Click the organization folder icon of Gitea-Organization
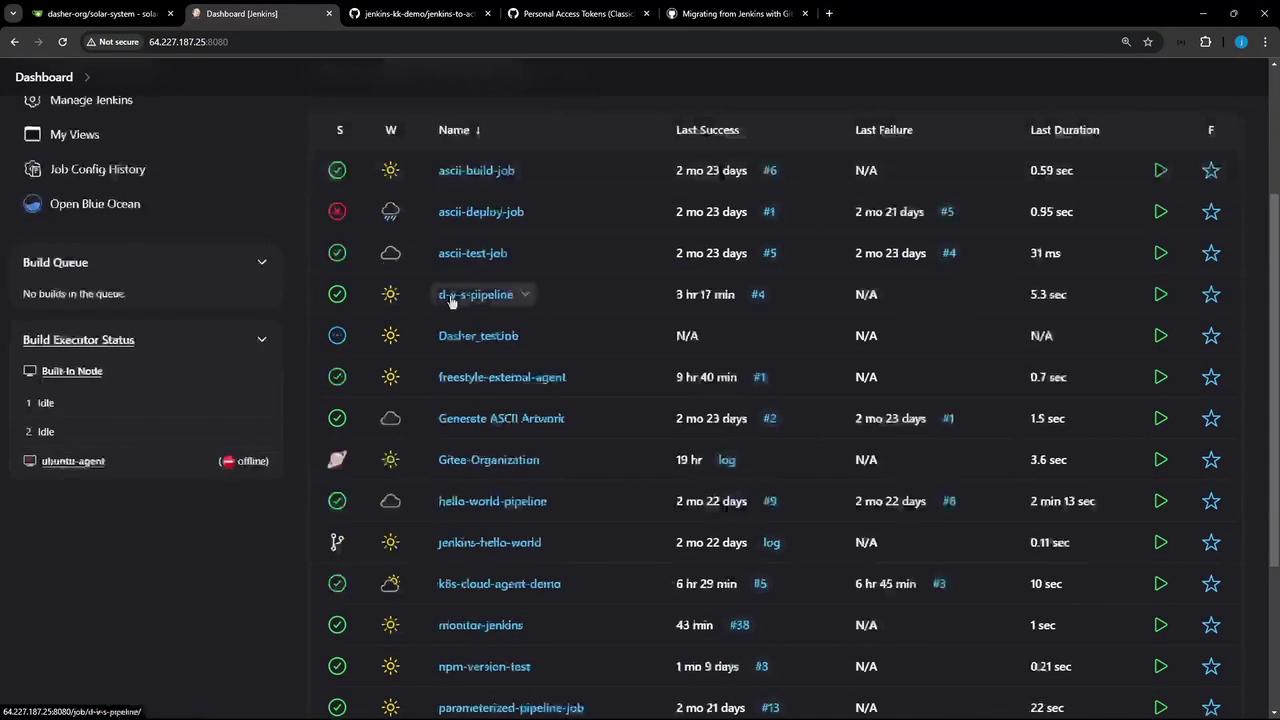Screen dimensions: 1280x720 337,460
